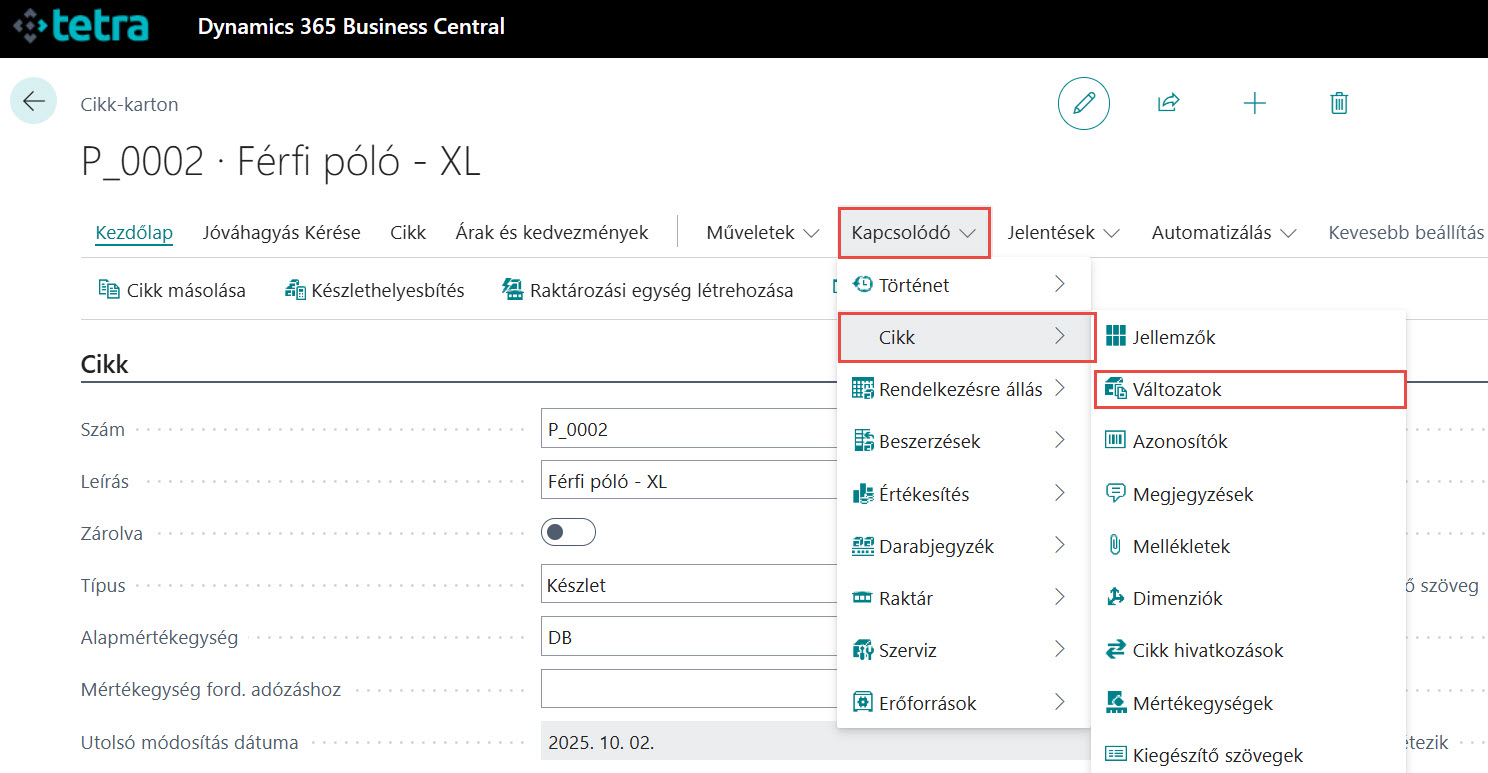The width and height of the screenshot is (1488, 773).
Task: Open the Automatizálás dropdown
Action: pos(1223,233)
